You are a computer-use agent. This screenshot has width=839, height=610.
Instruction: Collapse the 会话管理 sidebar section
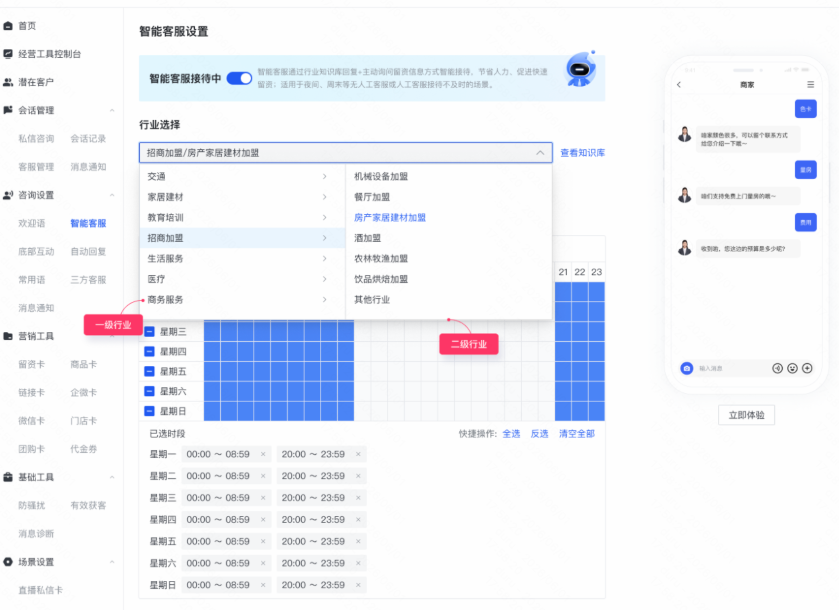(x=112, y=111)
